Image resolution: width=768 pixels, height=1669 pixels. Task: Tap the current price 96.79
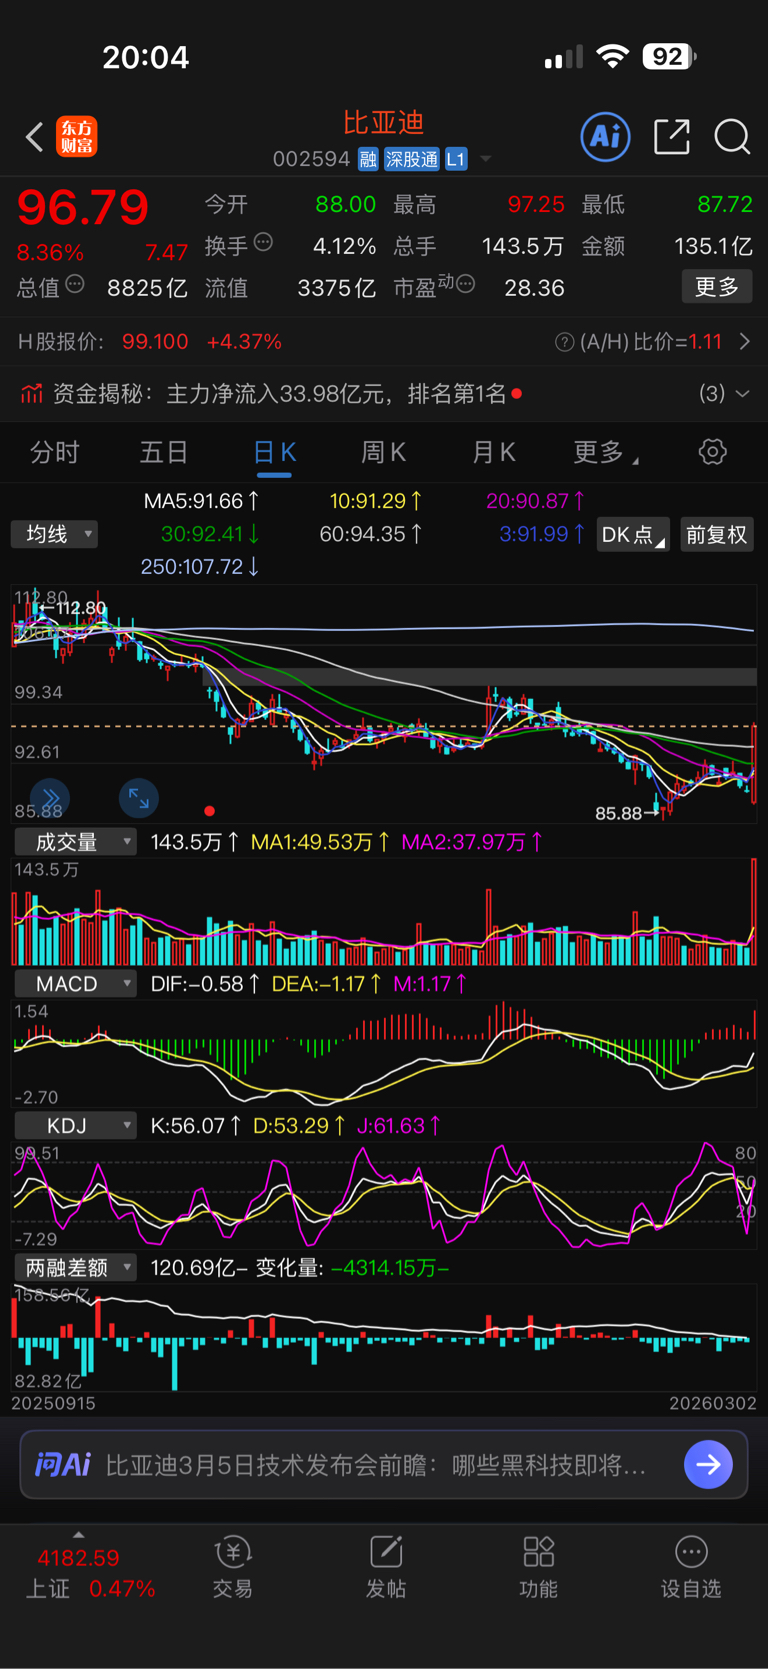click(x=83, y=207)
